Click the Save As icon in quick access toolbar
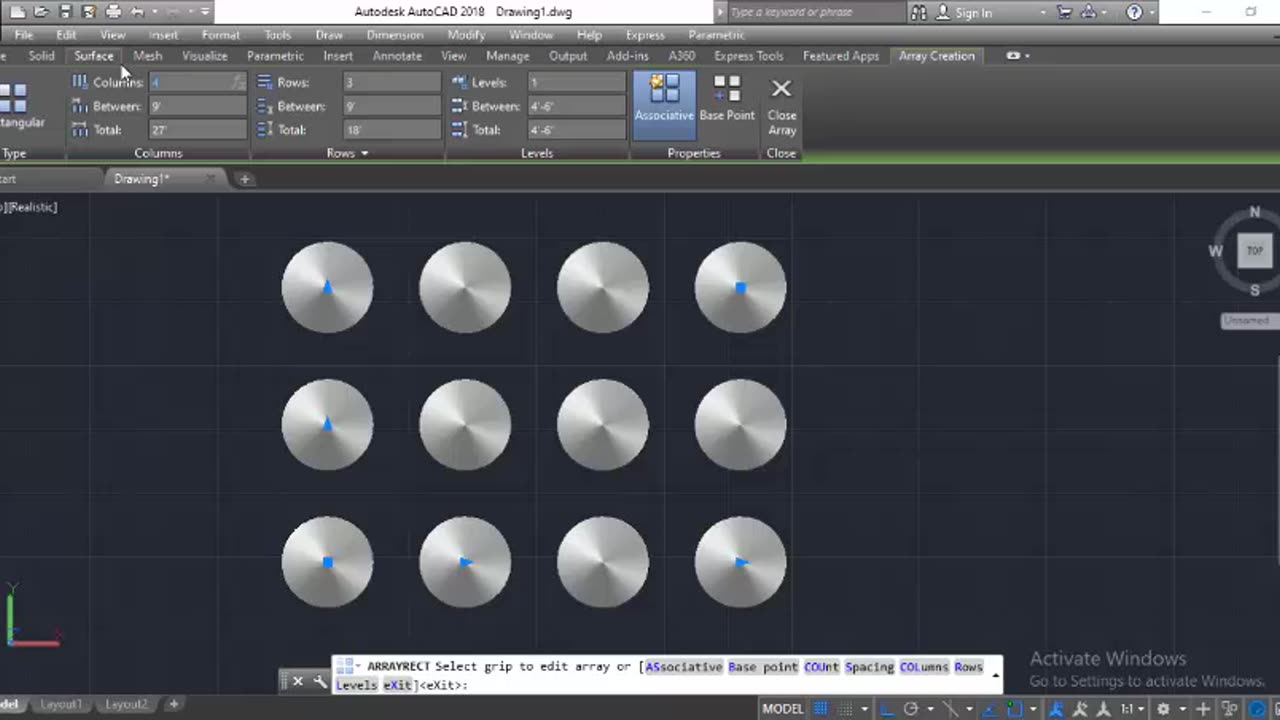This screenshot has width=1280, height=720. [89, 12]
